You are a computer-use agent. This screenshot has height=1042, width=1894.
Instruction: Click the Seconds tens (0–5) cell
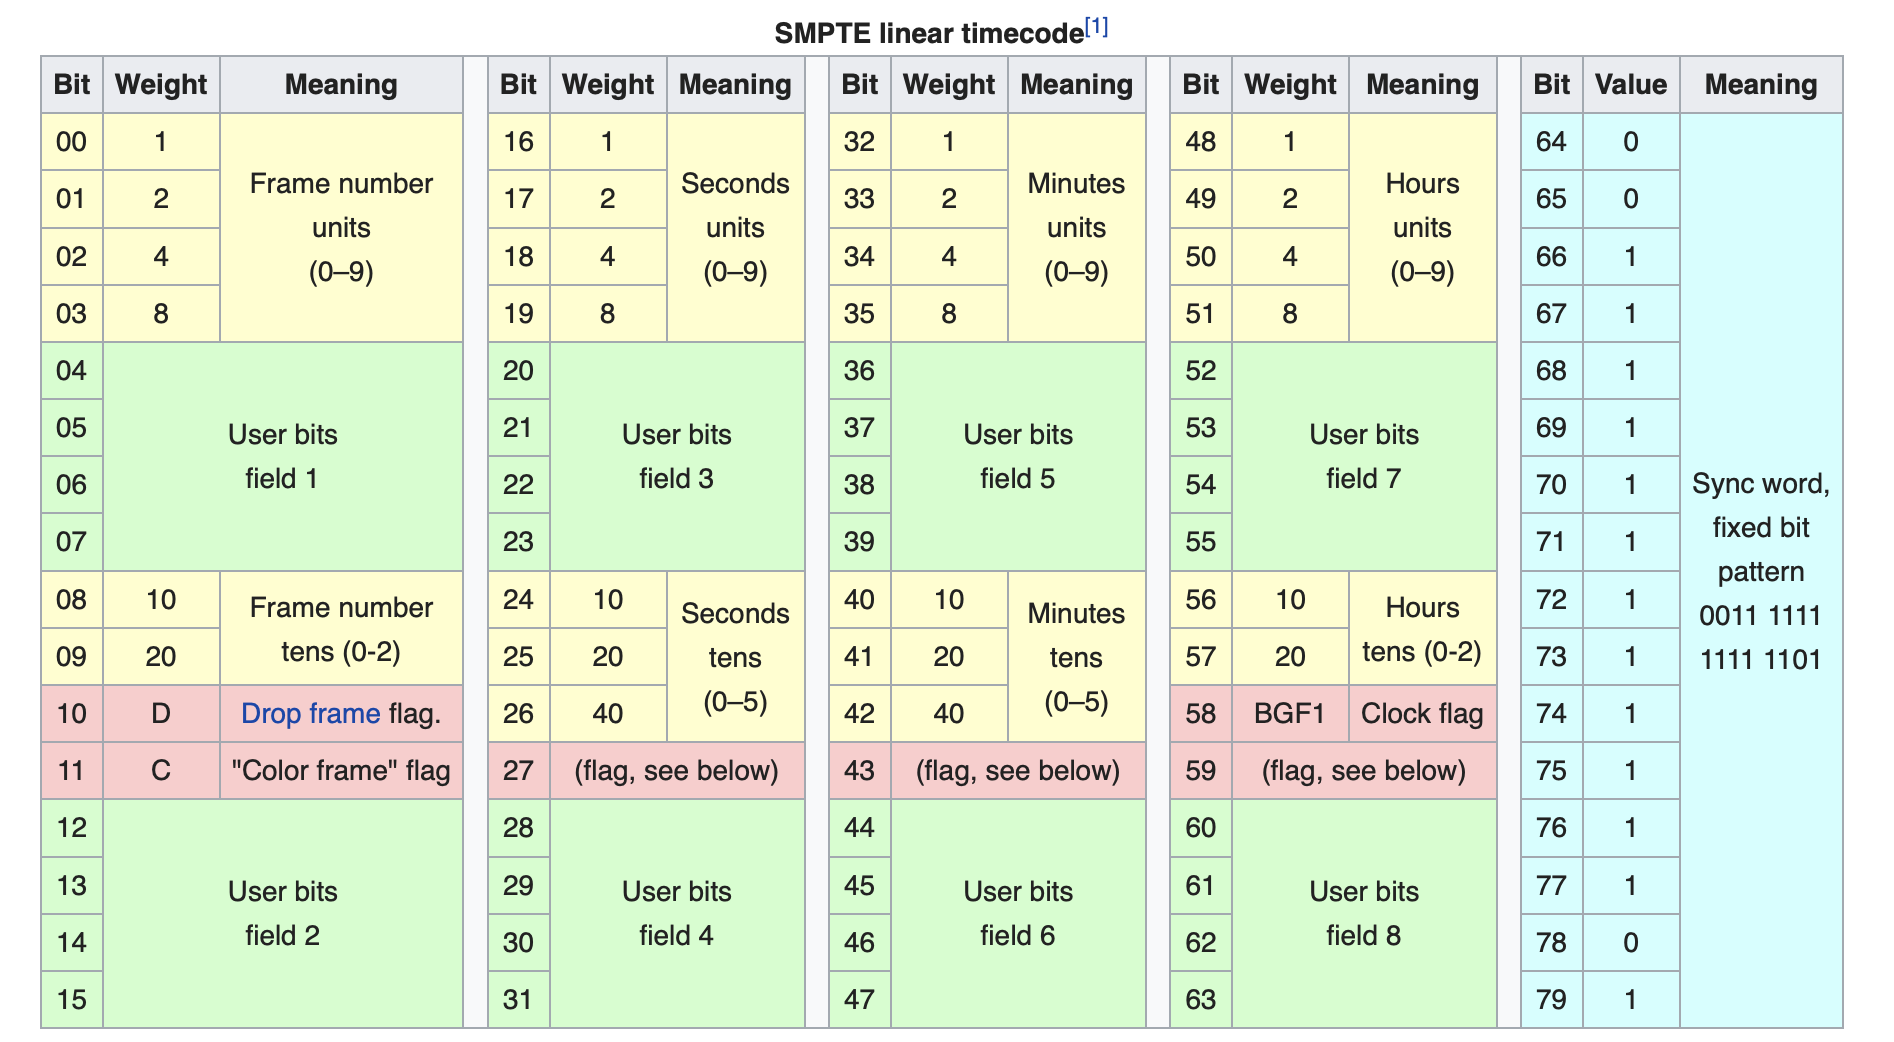(x=735, y=656)
